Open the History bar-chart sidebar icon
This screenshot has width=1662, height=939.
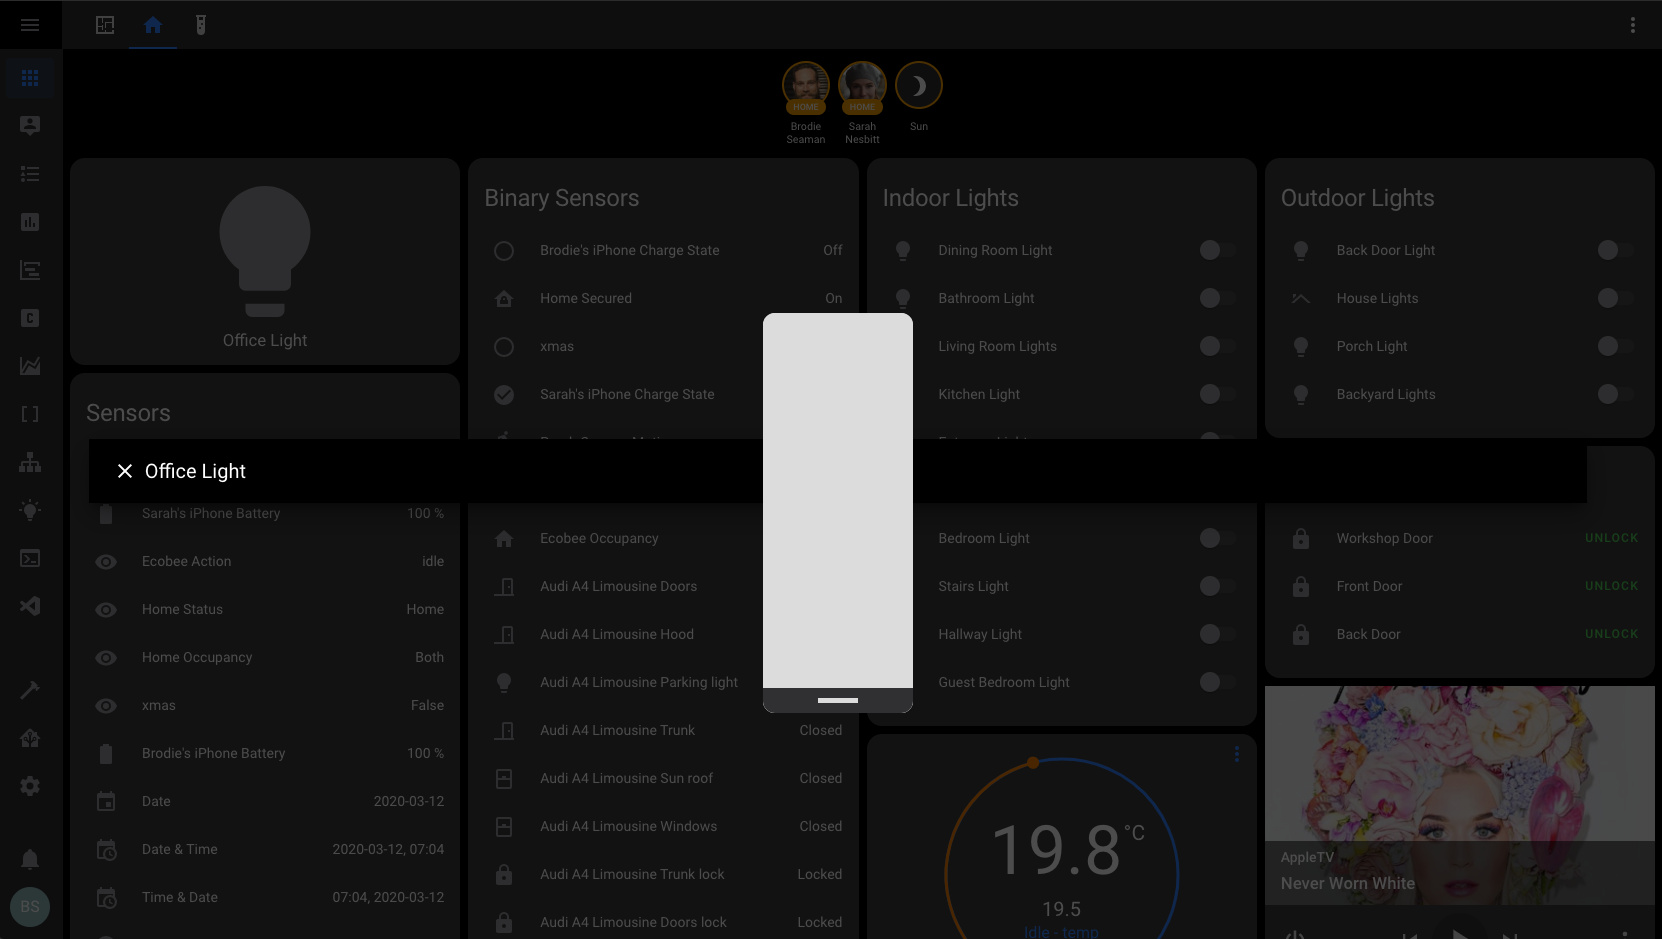tap(30, 222)
